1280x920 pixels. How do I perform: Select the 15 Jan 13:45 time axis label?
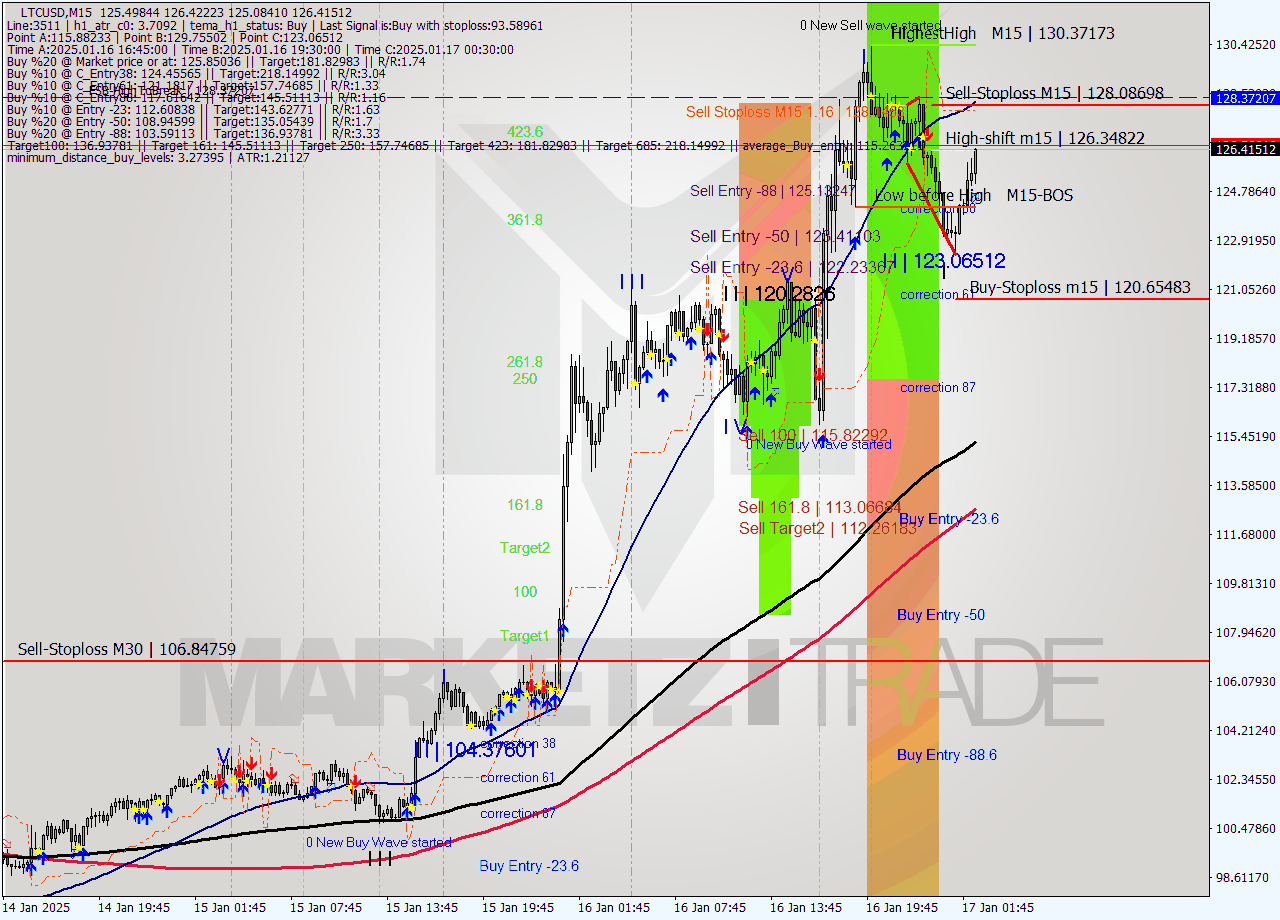pyautogui.click(x=422, y=908)
